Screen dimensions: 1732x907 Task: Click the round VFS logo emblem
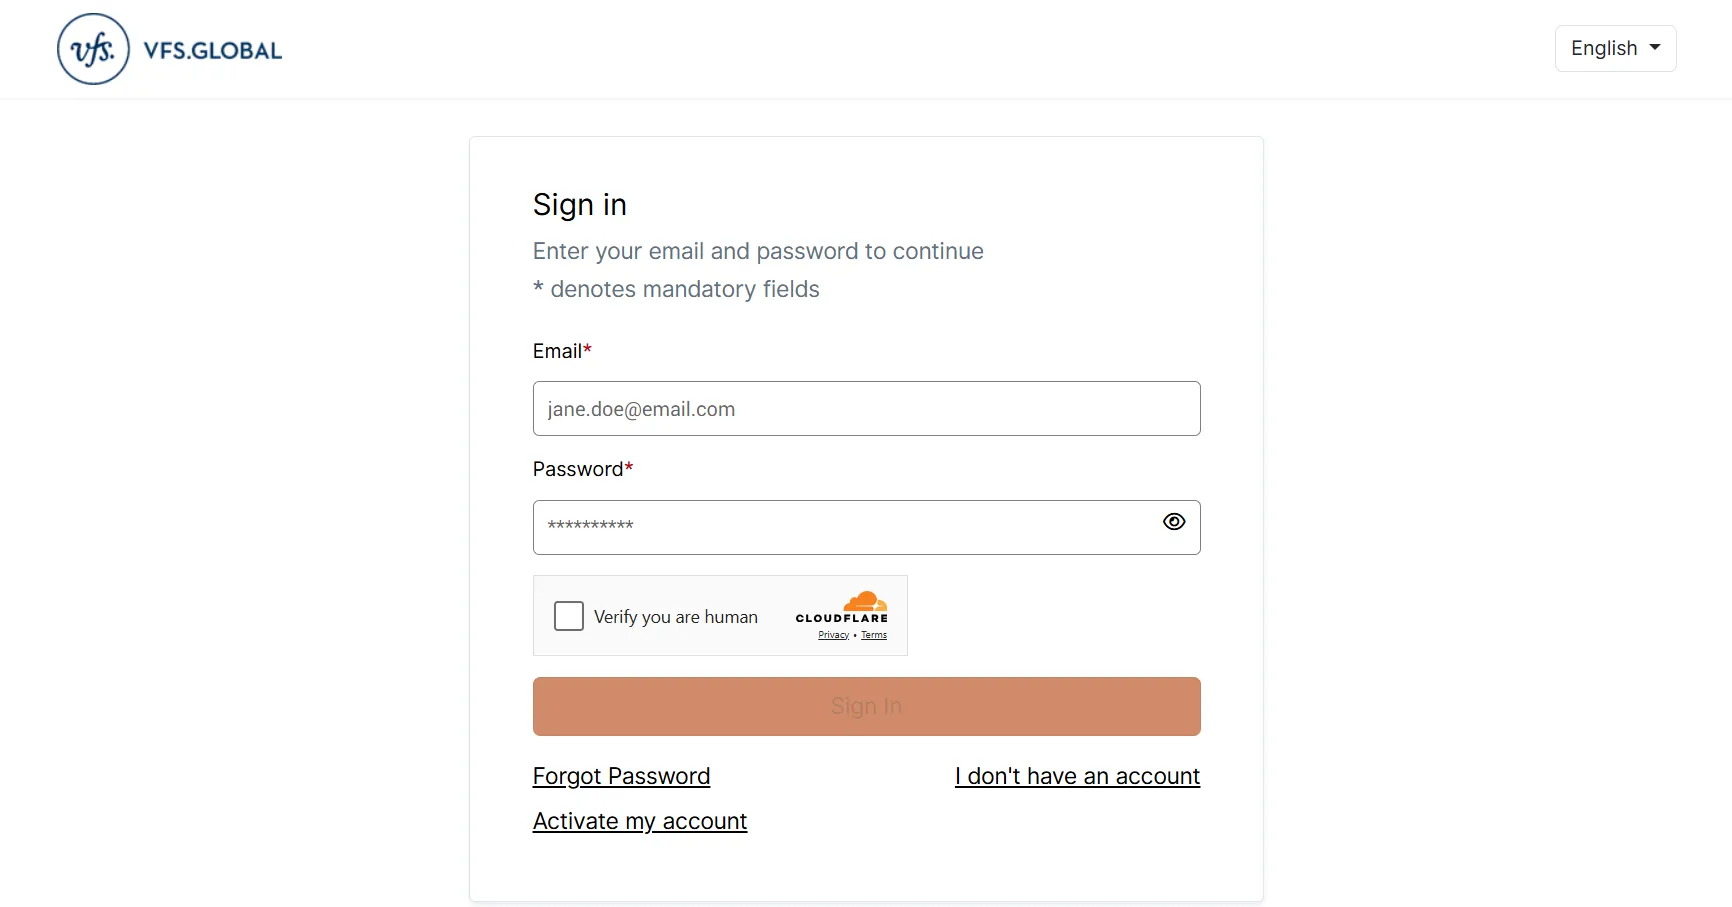click(94, 49)
